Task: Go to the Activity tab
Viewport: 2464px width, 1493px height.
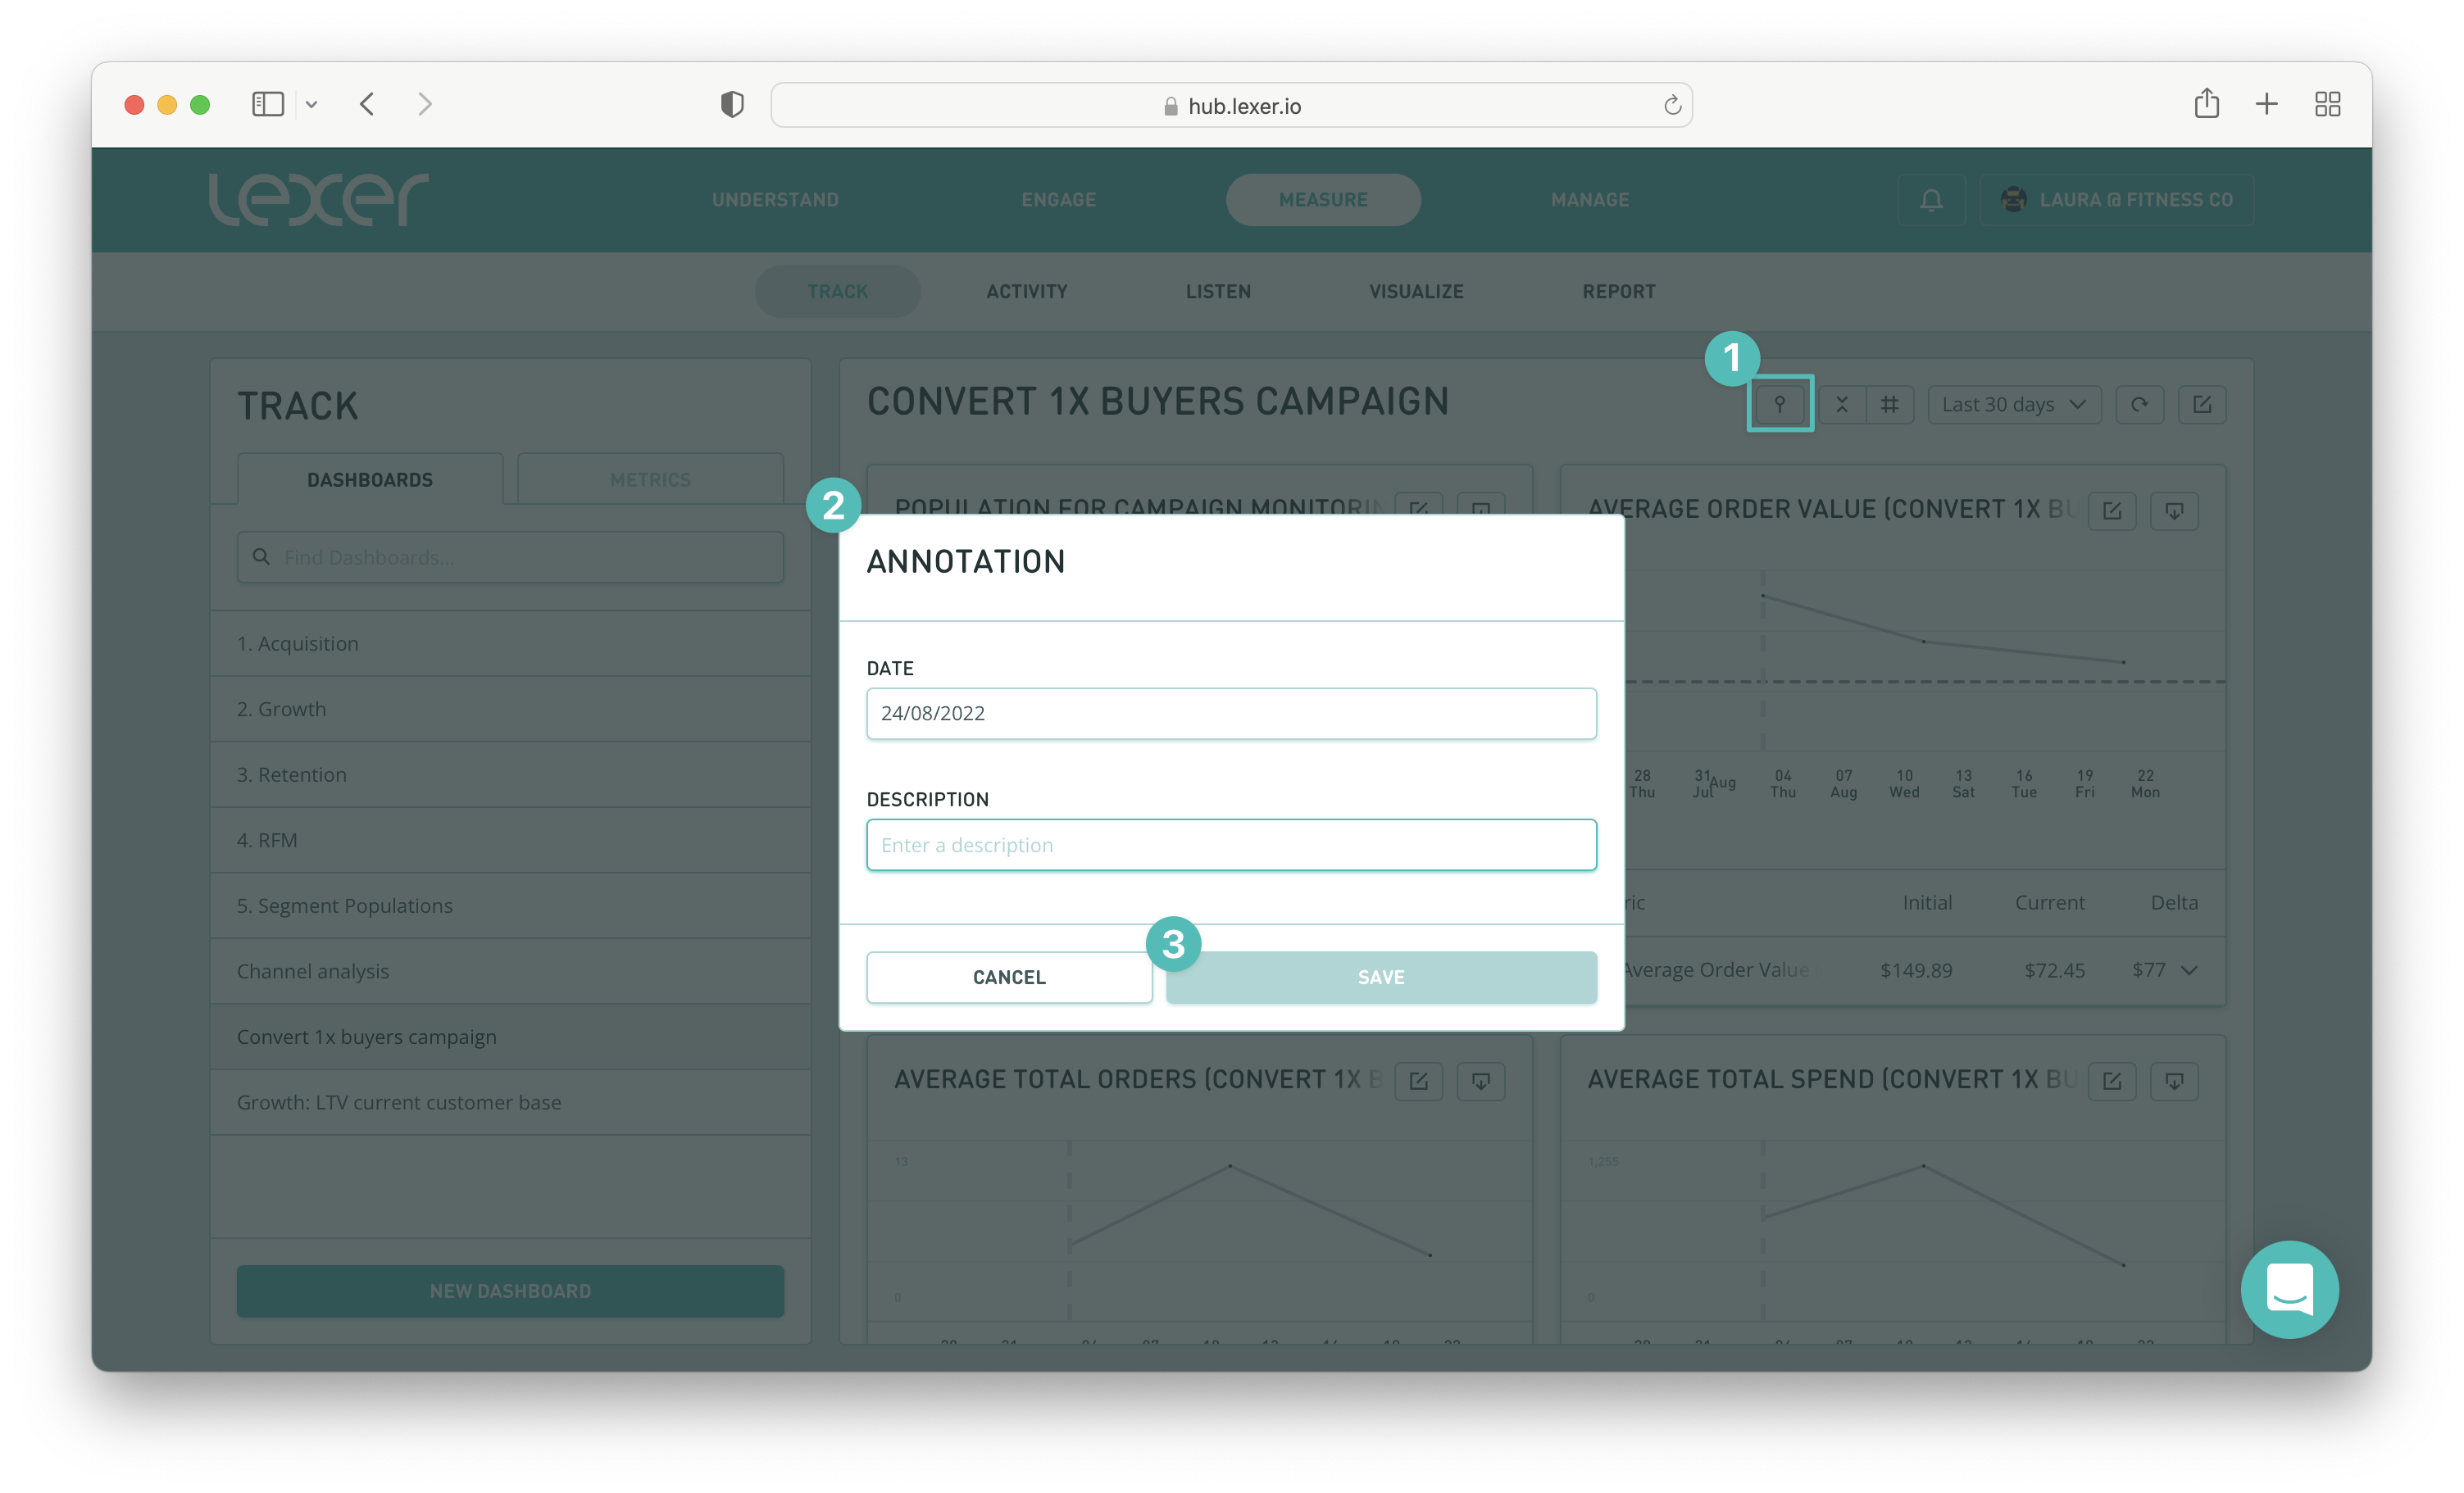Action: [x=1026, y=292]
